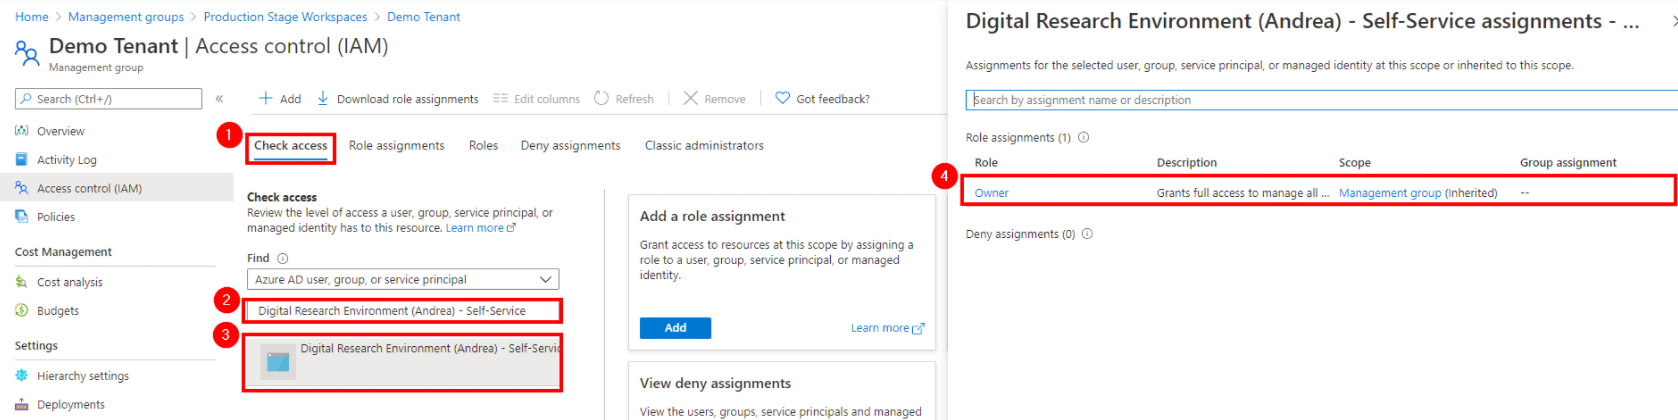The width and height of the screenshot is (1678, 420).
Task: Switch to the Role assignments tab
Action: pos(396,146)
